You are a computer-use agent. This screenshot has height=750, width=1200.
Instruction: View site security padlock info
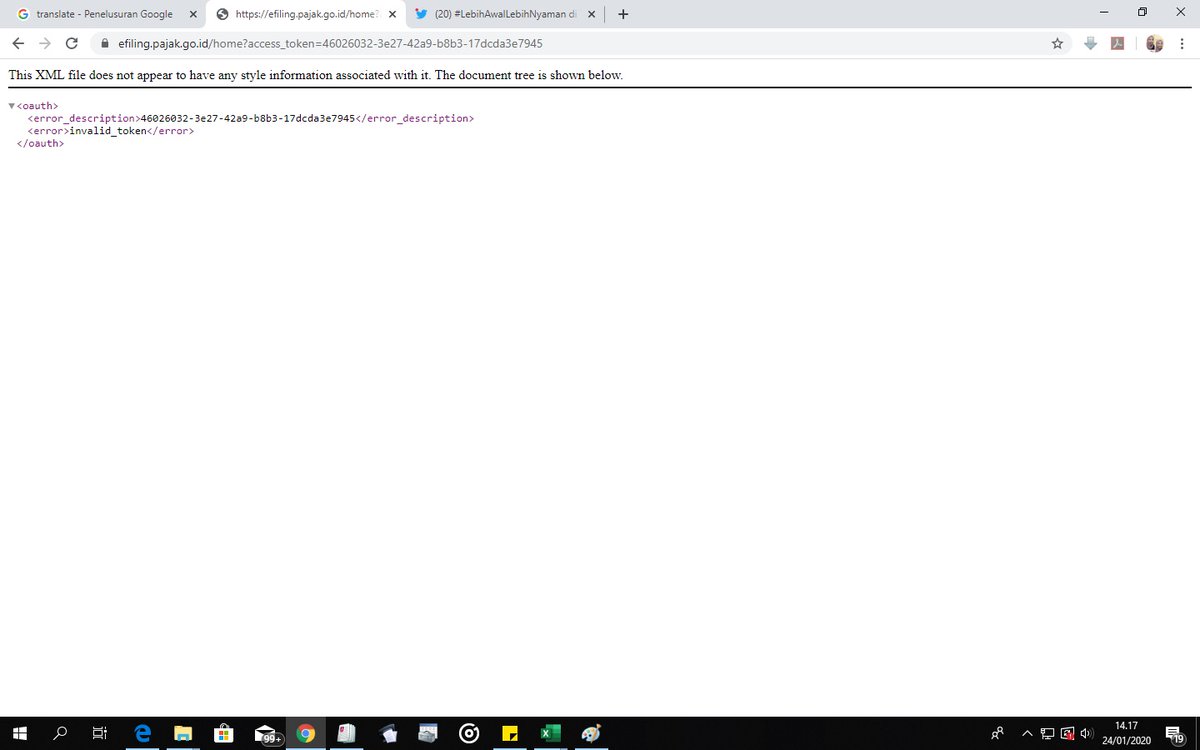105,44
